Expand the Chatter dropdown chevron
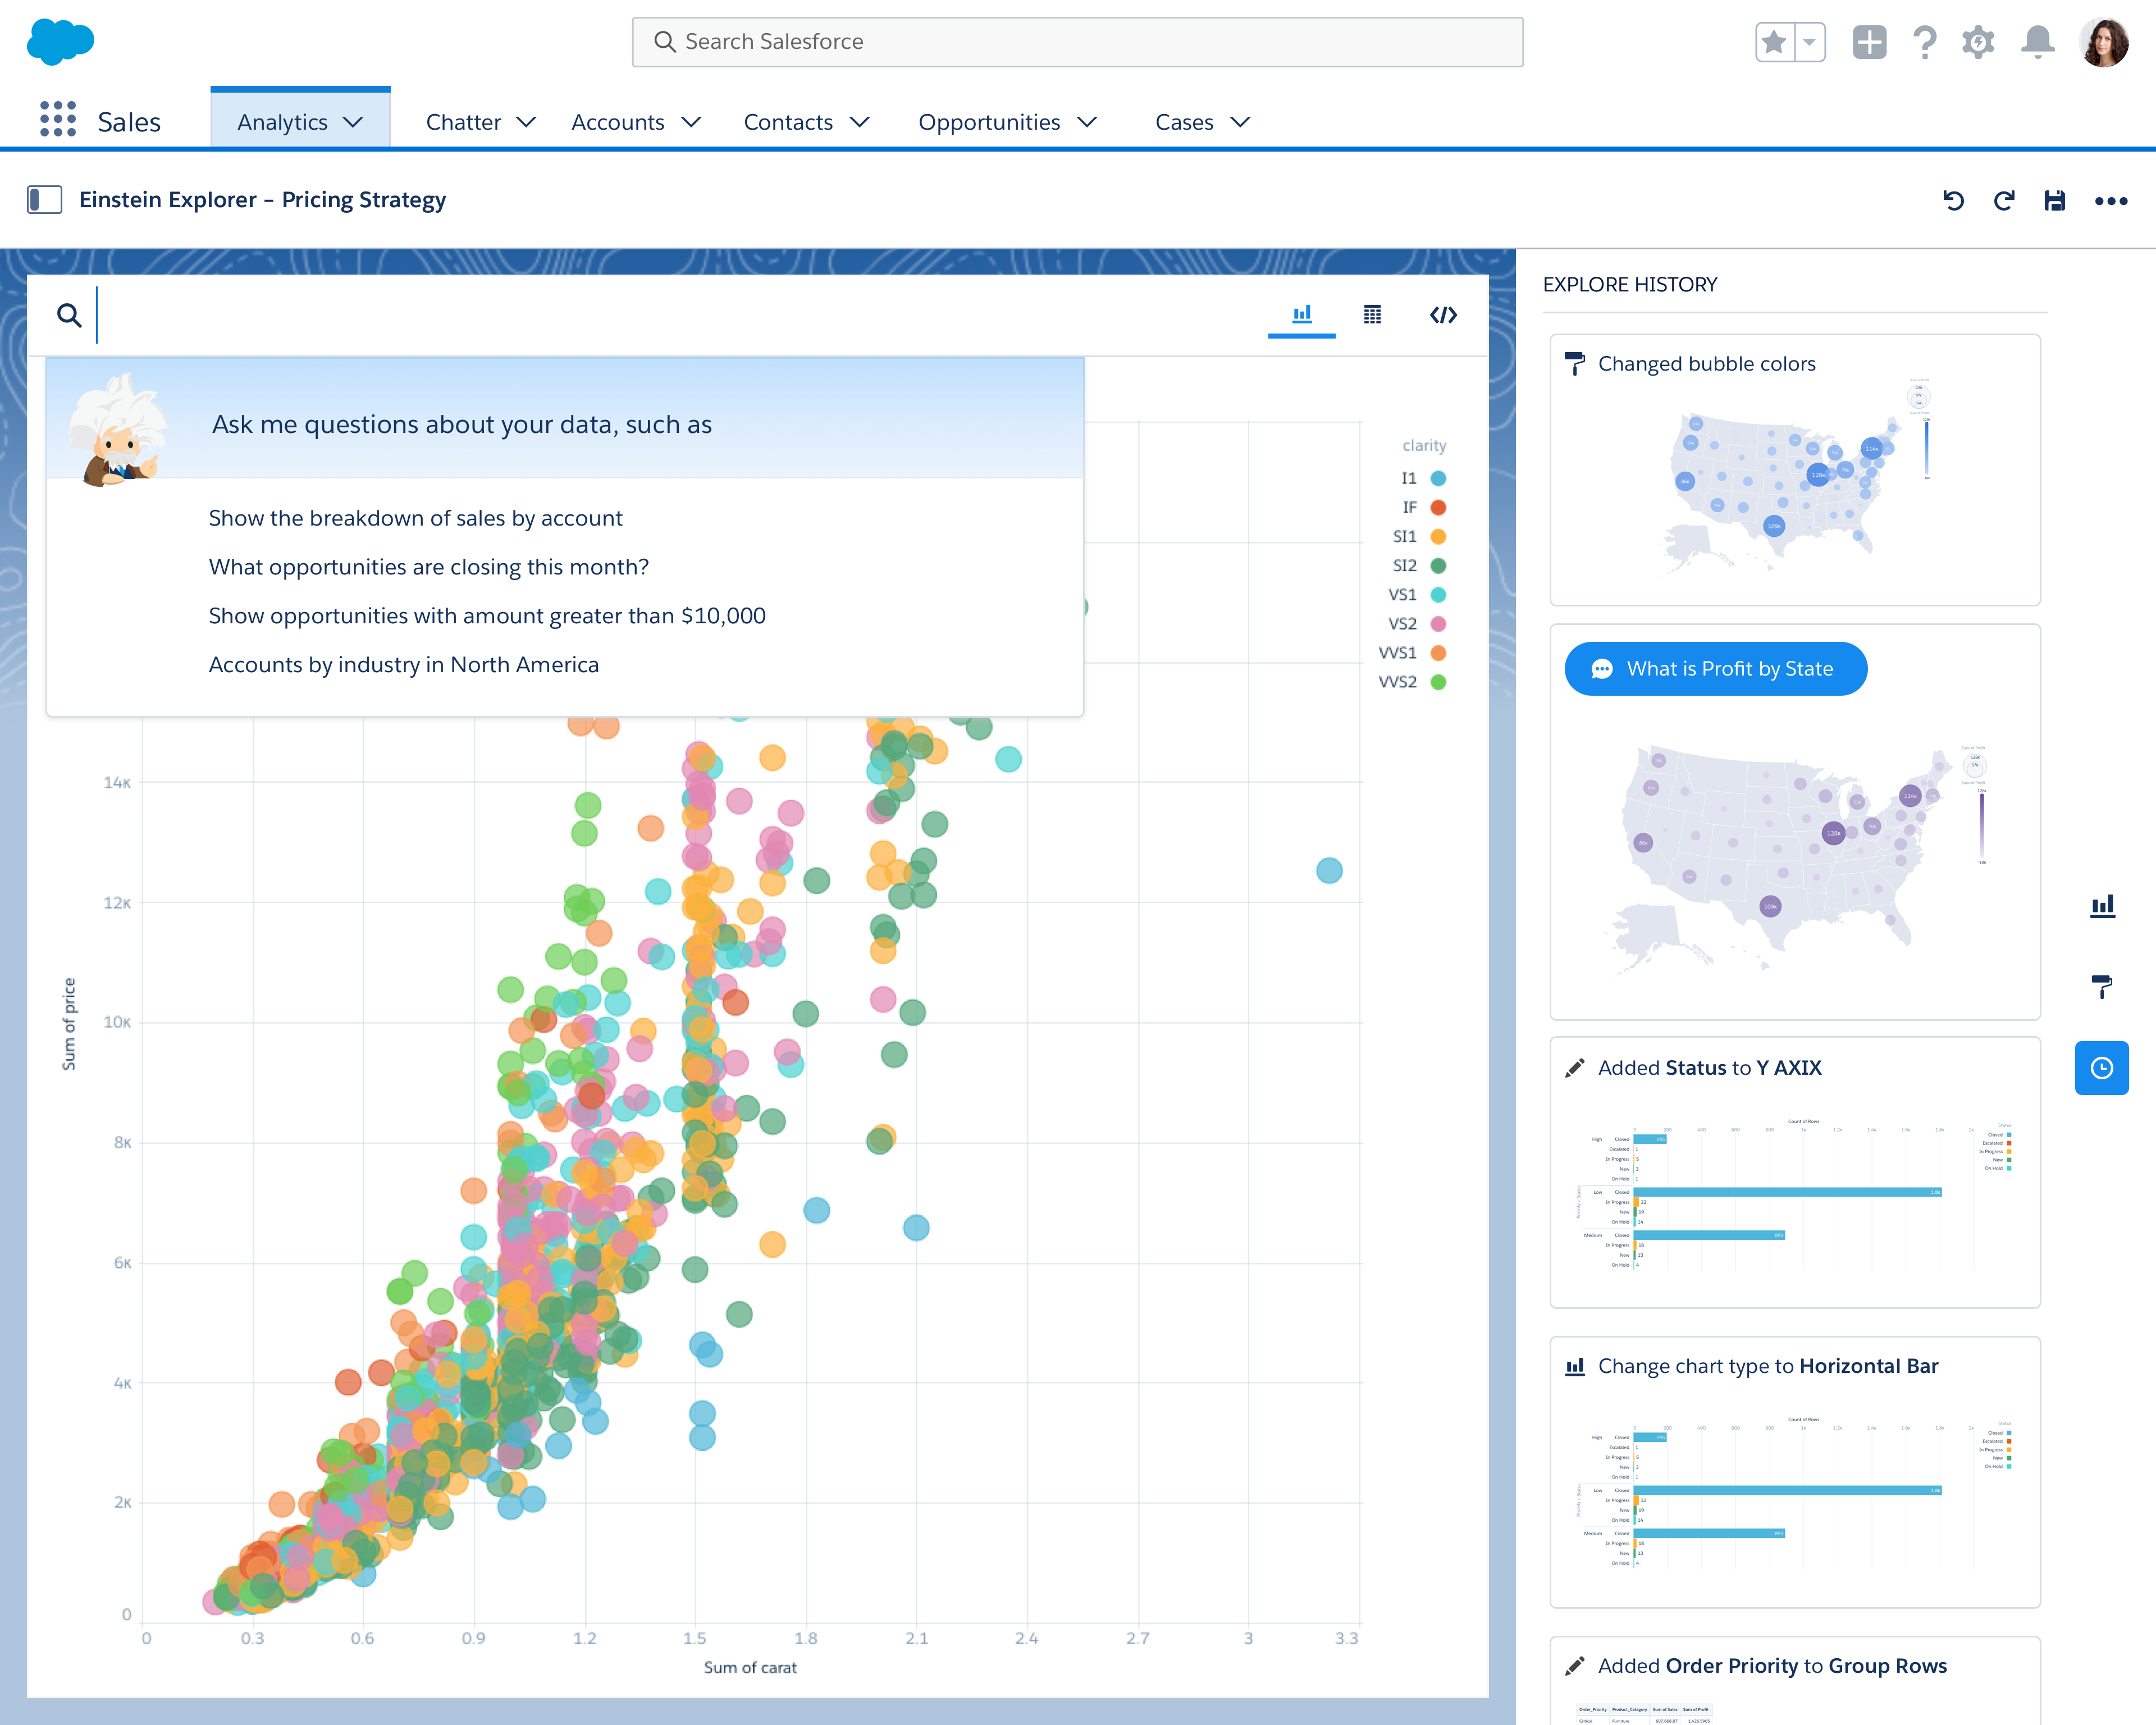Viewport: 2156px width, 1725px height. pyautogui.click(x=527, y=122)
